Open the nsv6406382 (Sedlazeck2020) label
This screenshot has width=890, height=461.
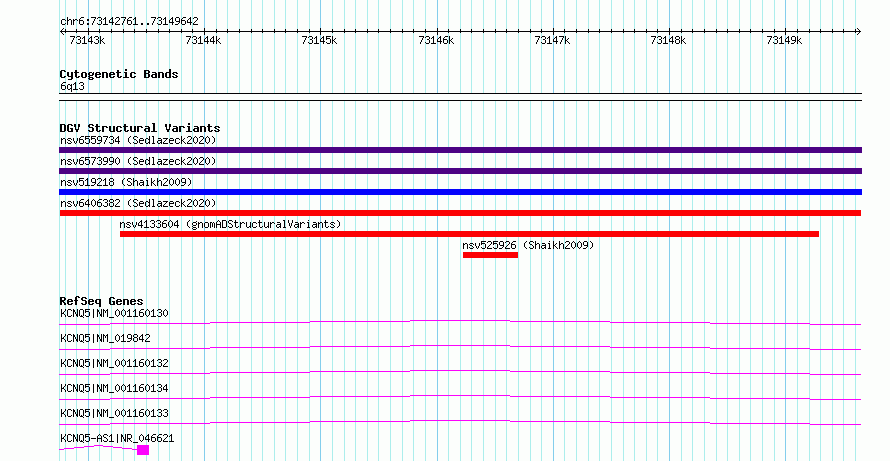[138, 203]
